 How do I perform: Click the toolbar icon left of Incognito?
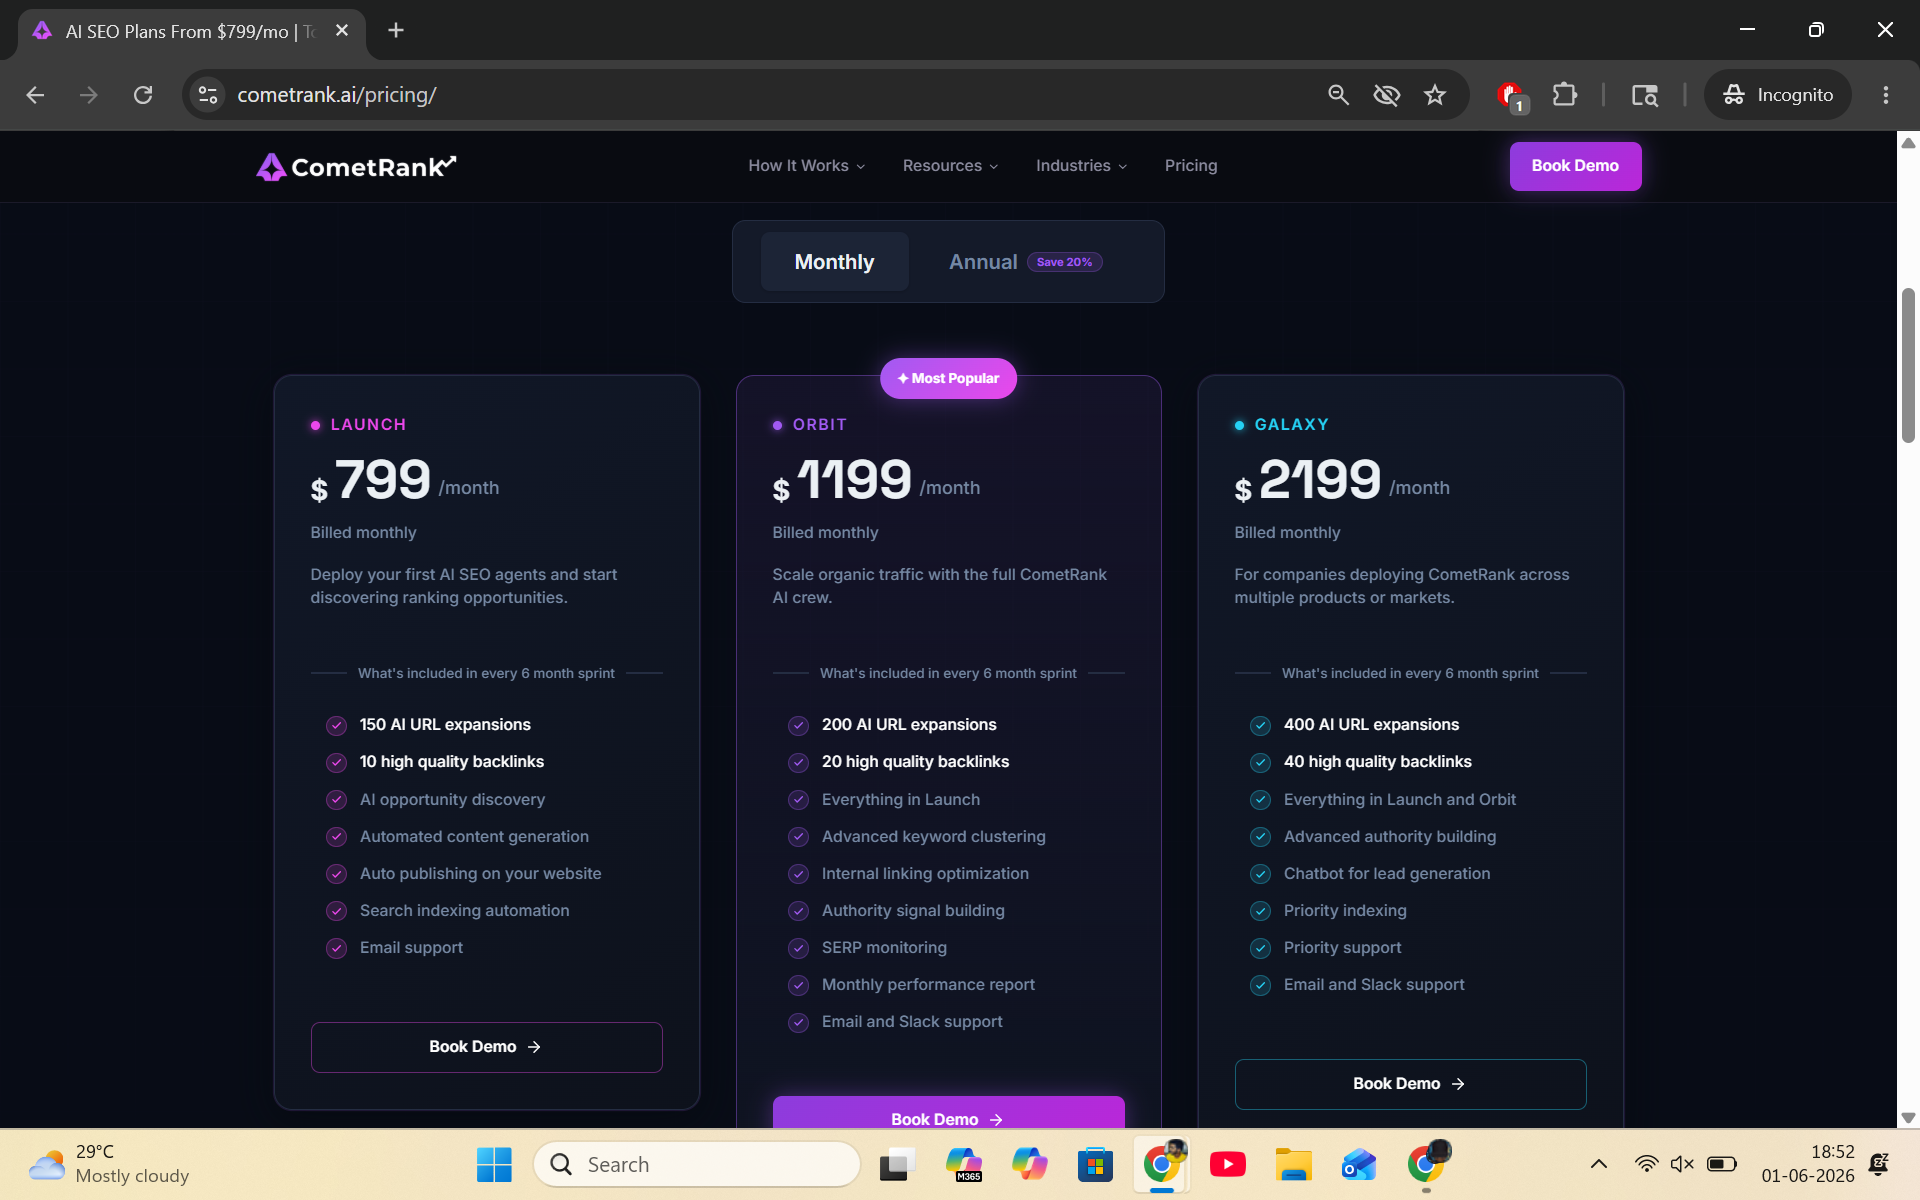click(1644, 95)
